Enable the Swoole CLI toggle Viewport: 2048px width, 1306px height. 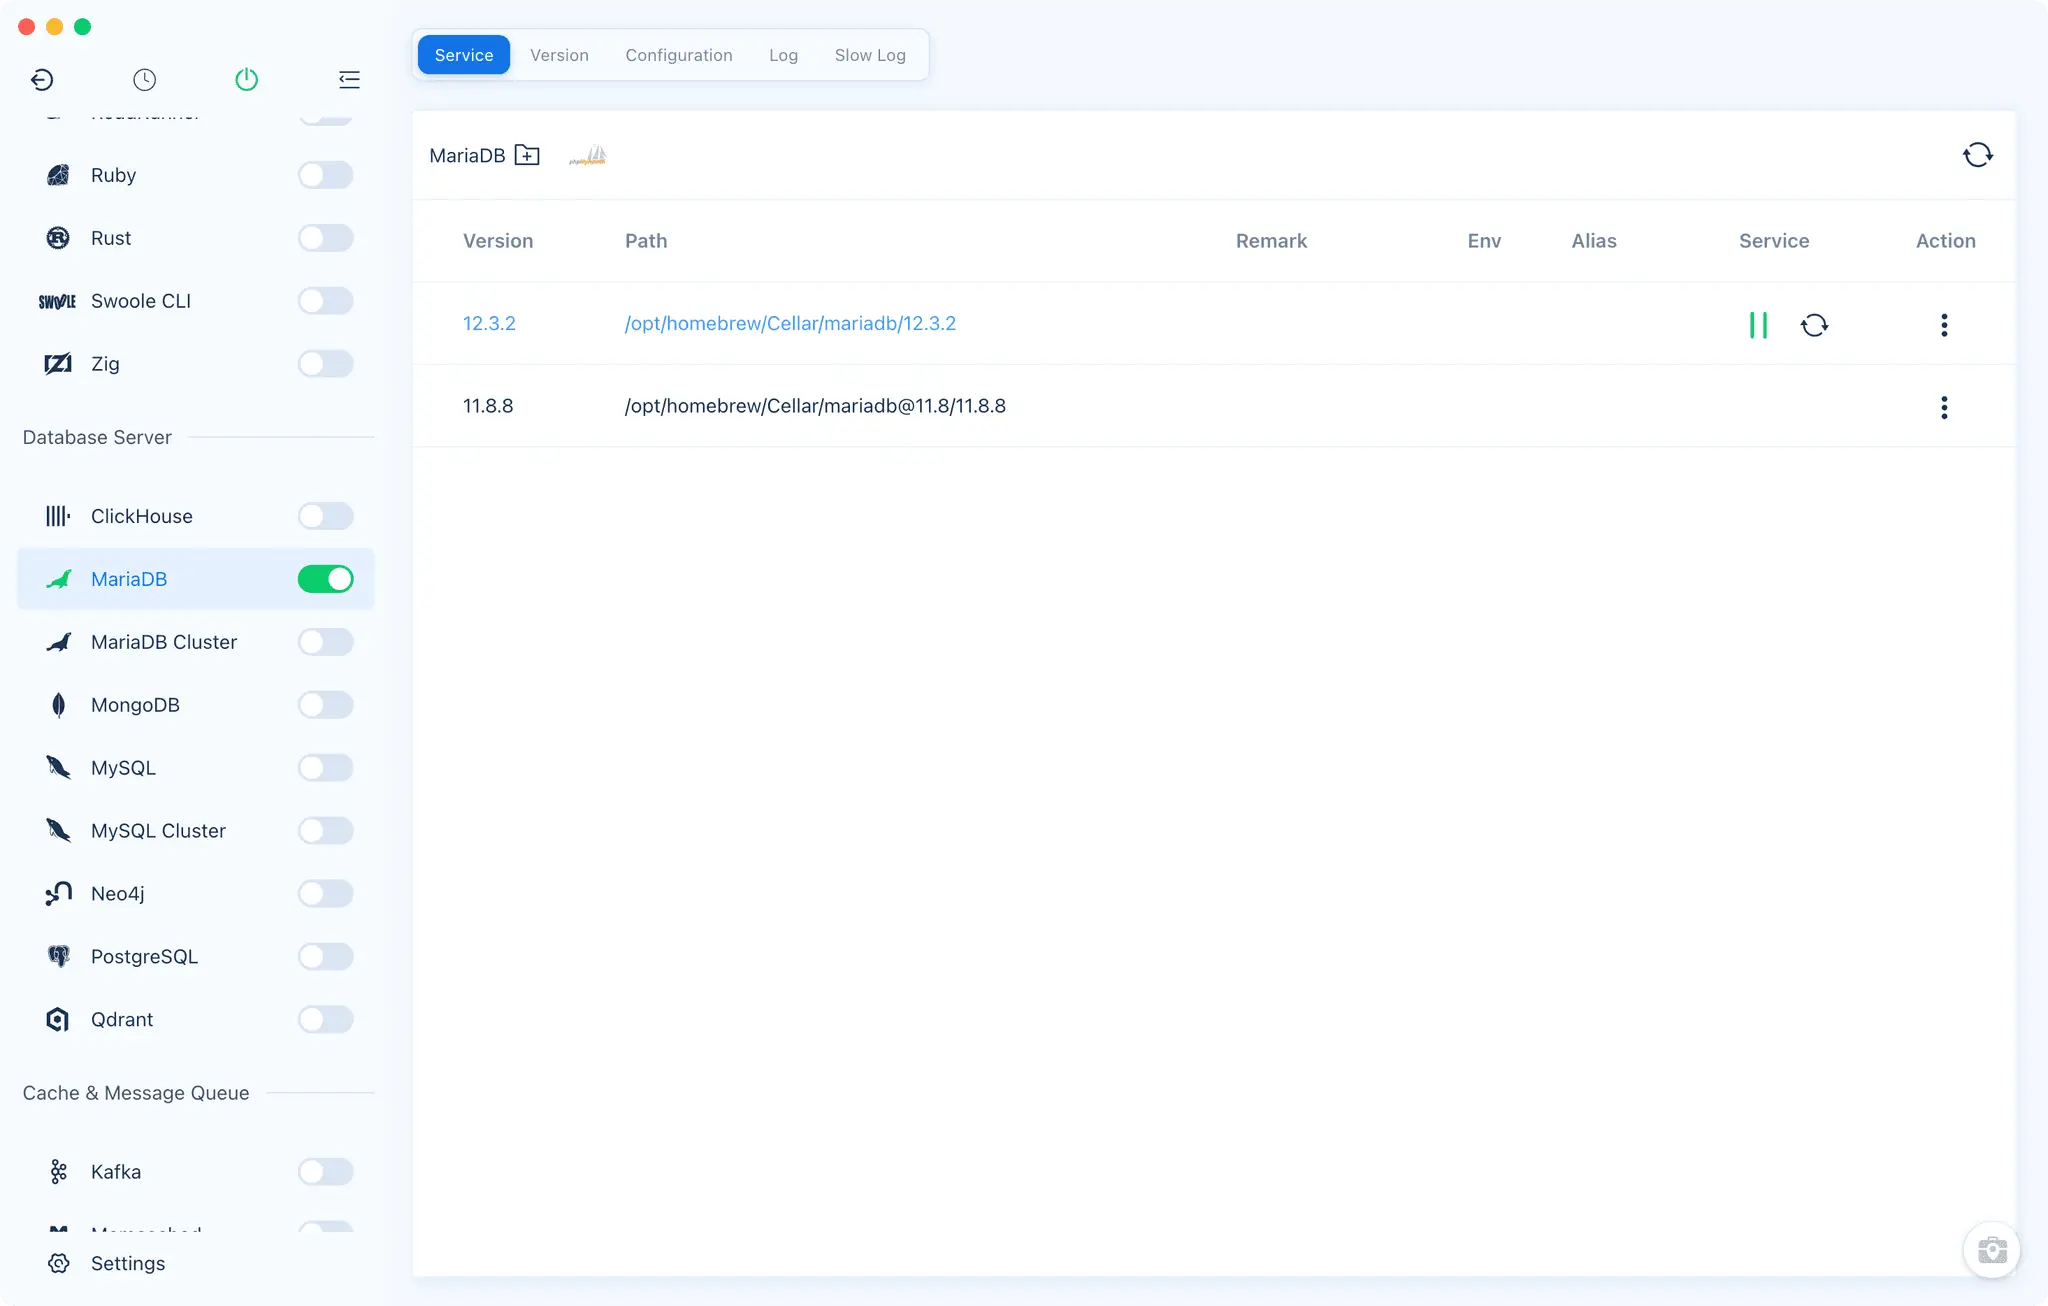tap(326, 301)
